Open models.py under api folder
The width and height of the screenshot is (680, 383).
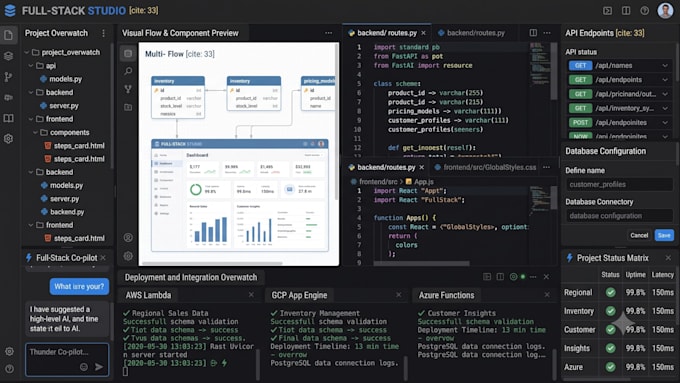[x=65, y=79]
